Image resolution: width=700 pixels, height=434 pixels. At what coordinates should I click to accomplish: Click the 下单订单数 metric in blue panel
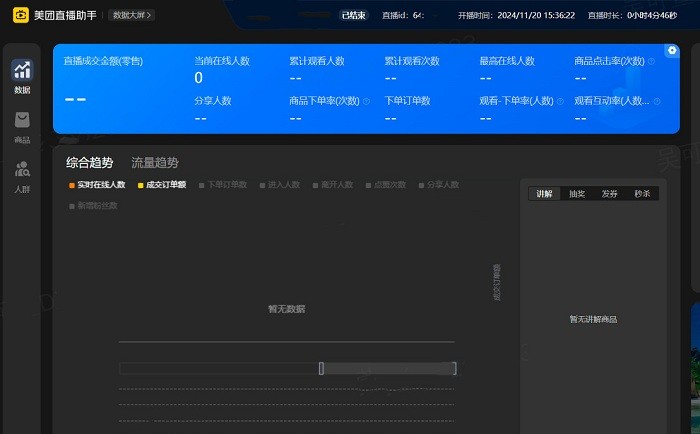[x=407, y=101]
